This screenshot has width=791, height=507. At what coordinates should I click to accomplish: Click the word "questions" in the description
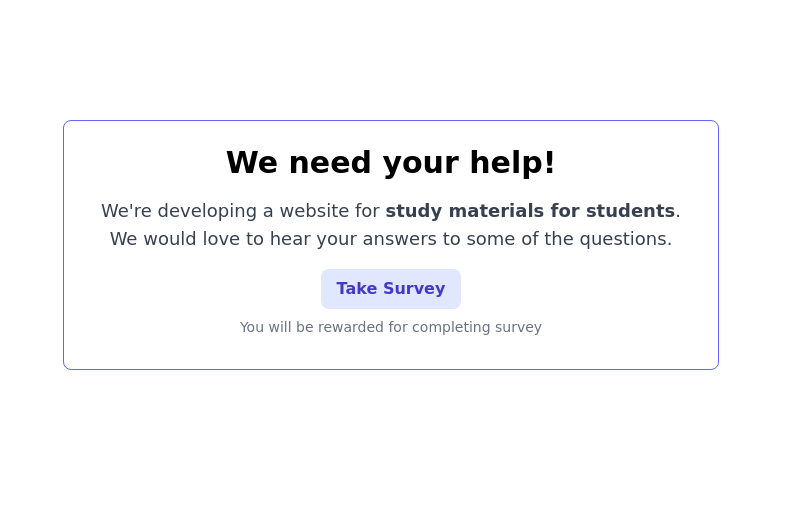[x=628, y=239]
